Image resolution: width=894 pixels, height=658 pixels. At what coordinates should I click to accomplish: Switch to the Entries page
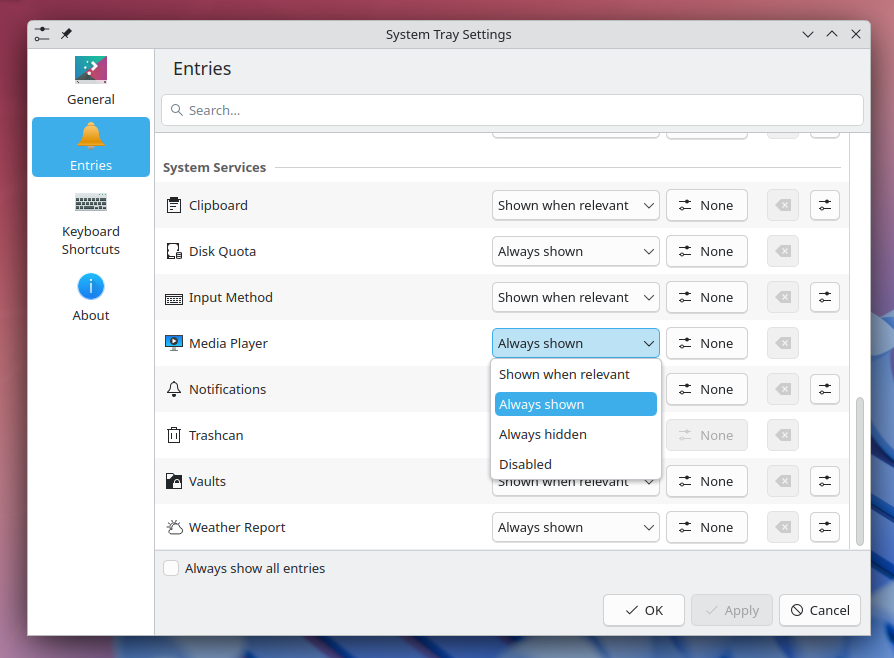91,147
